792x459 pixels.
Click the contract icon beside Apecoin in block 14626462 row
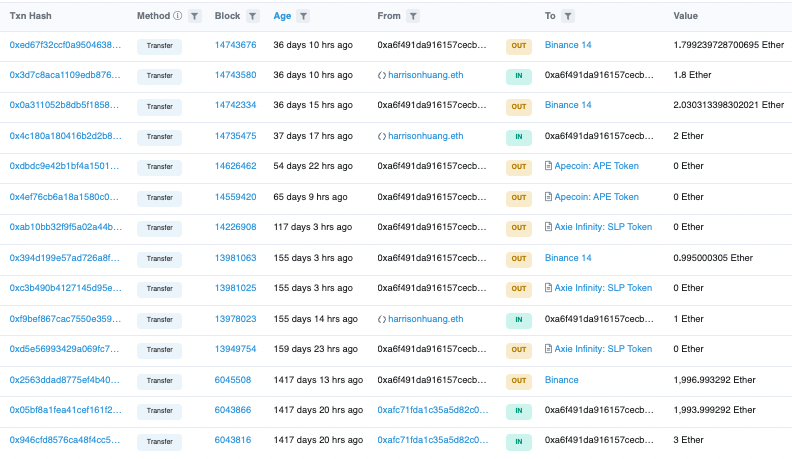548,166
